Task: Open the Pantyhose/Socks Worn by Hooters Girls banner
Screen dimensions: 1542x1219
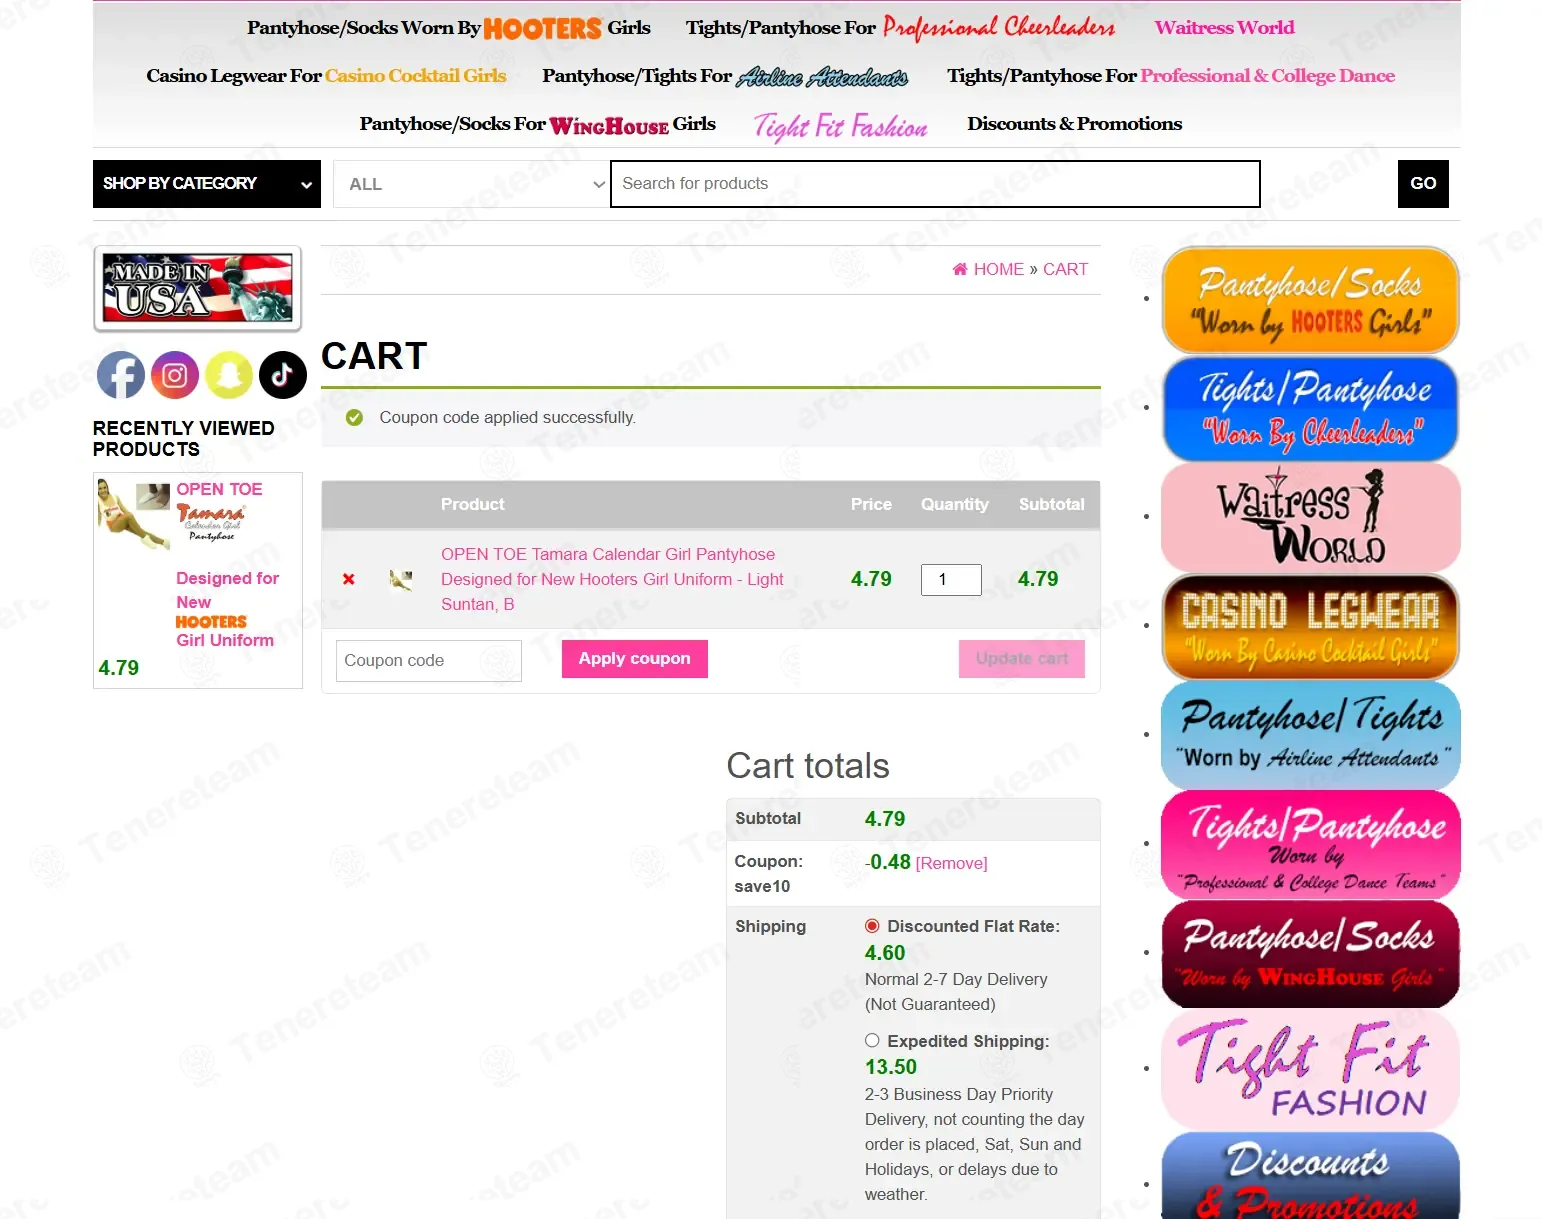Action: [1310, 300]
